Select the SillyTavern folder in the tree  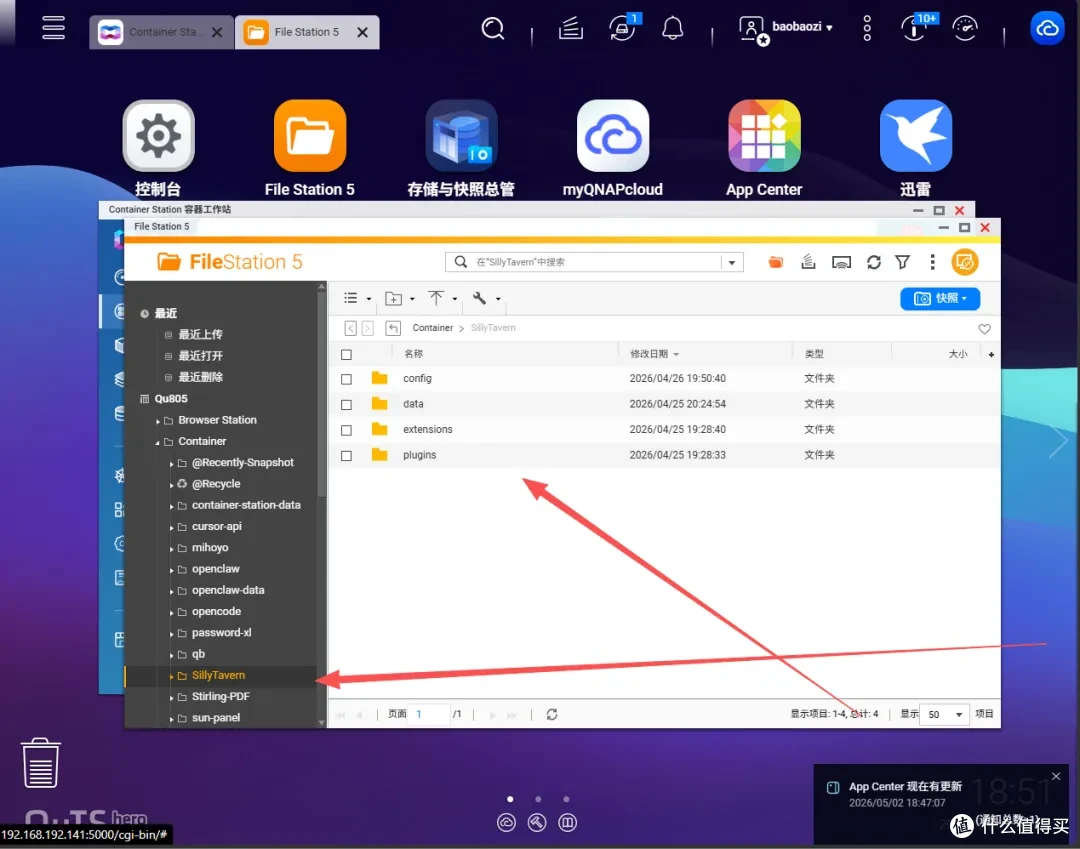tap(218, 675)
